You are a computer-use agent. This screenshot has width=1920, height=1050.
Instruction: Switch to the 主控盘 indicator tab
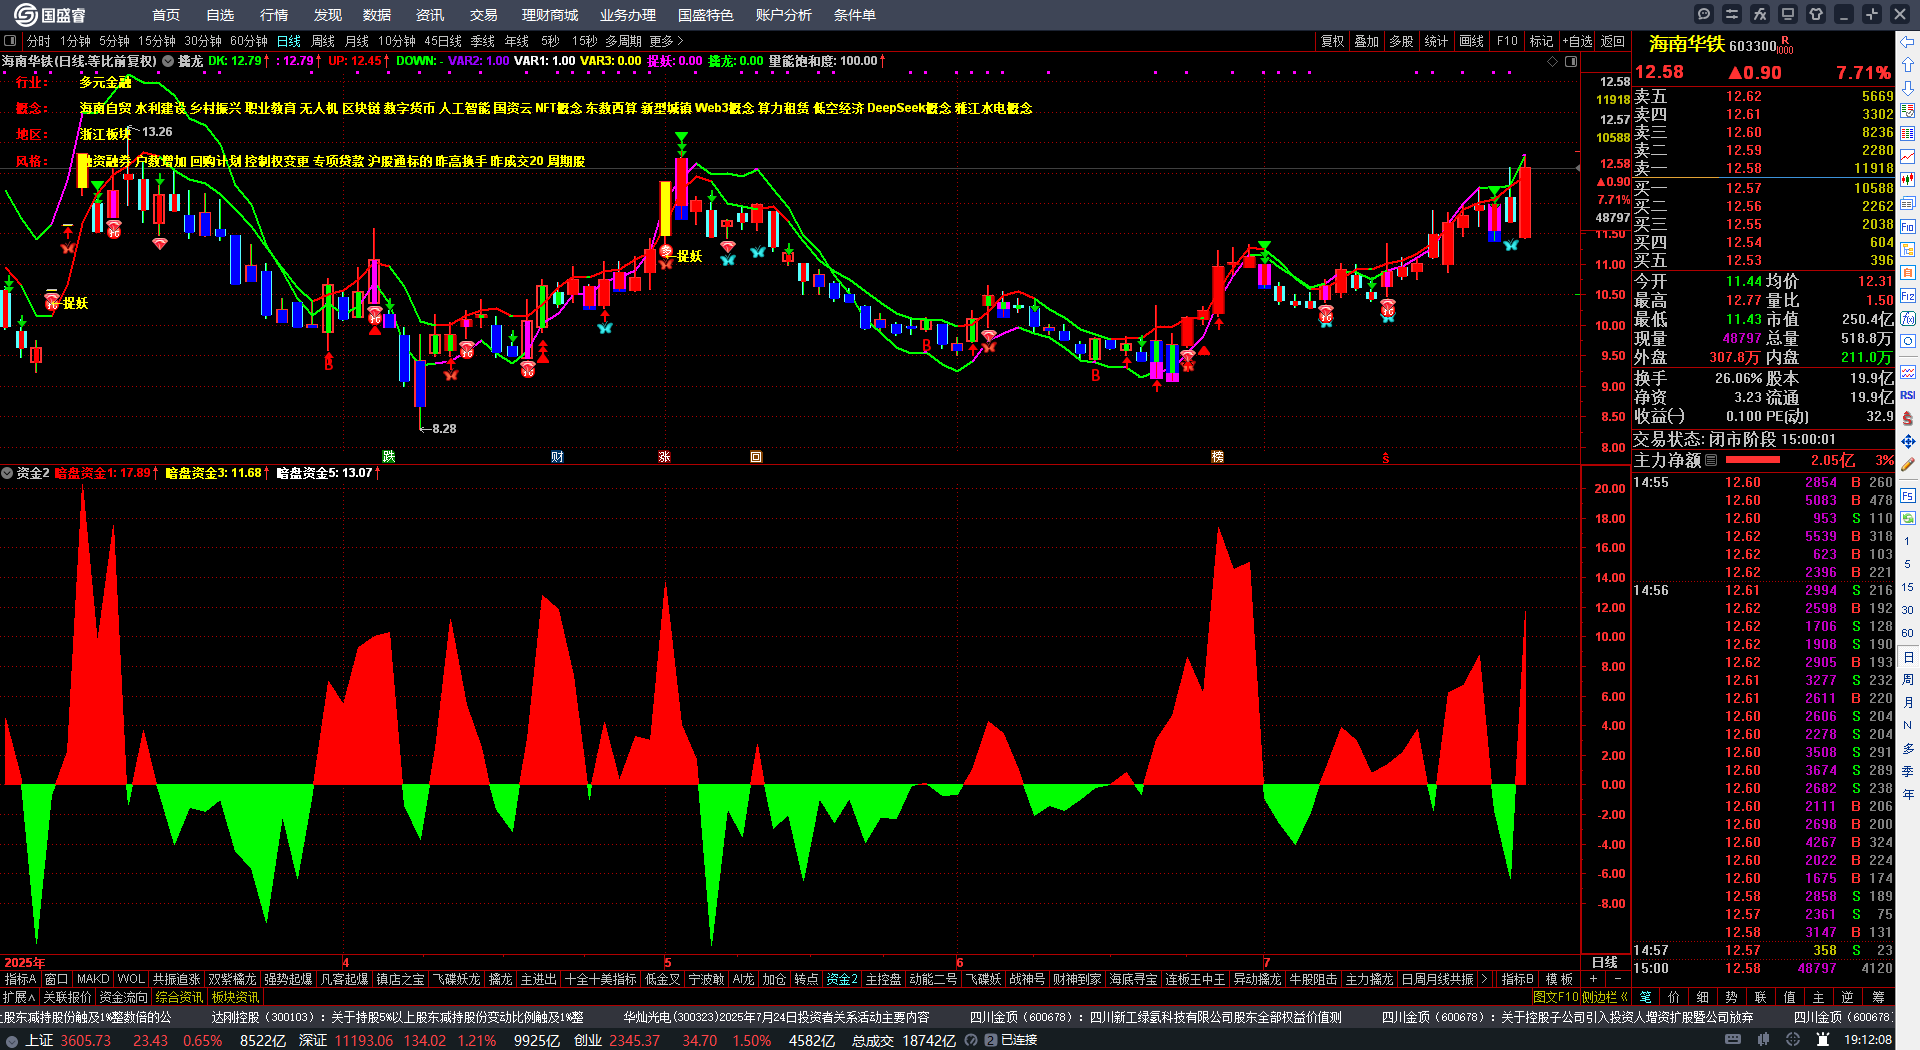tap(884, 979)
